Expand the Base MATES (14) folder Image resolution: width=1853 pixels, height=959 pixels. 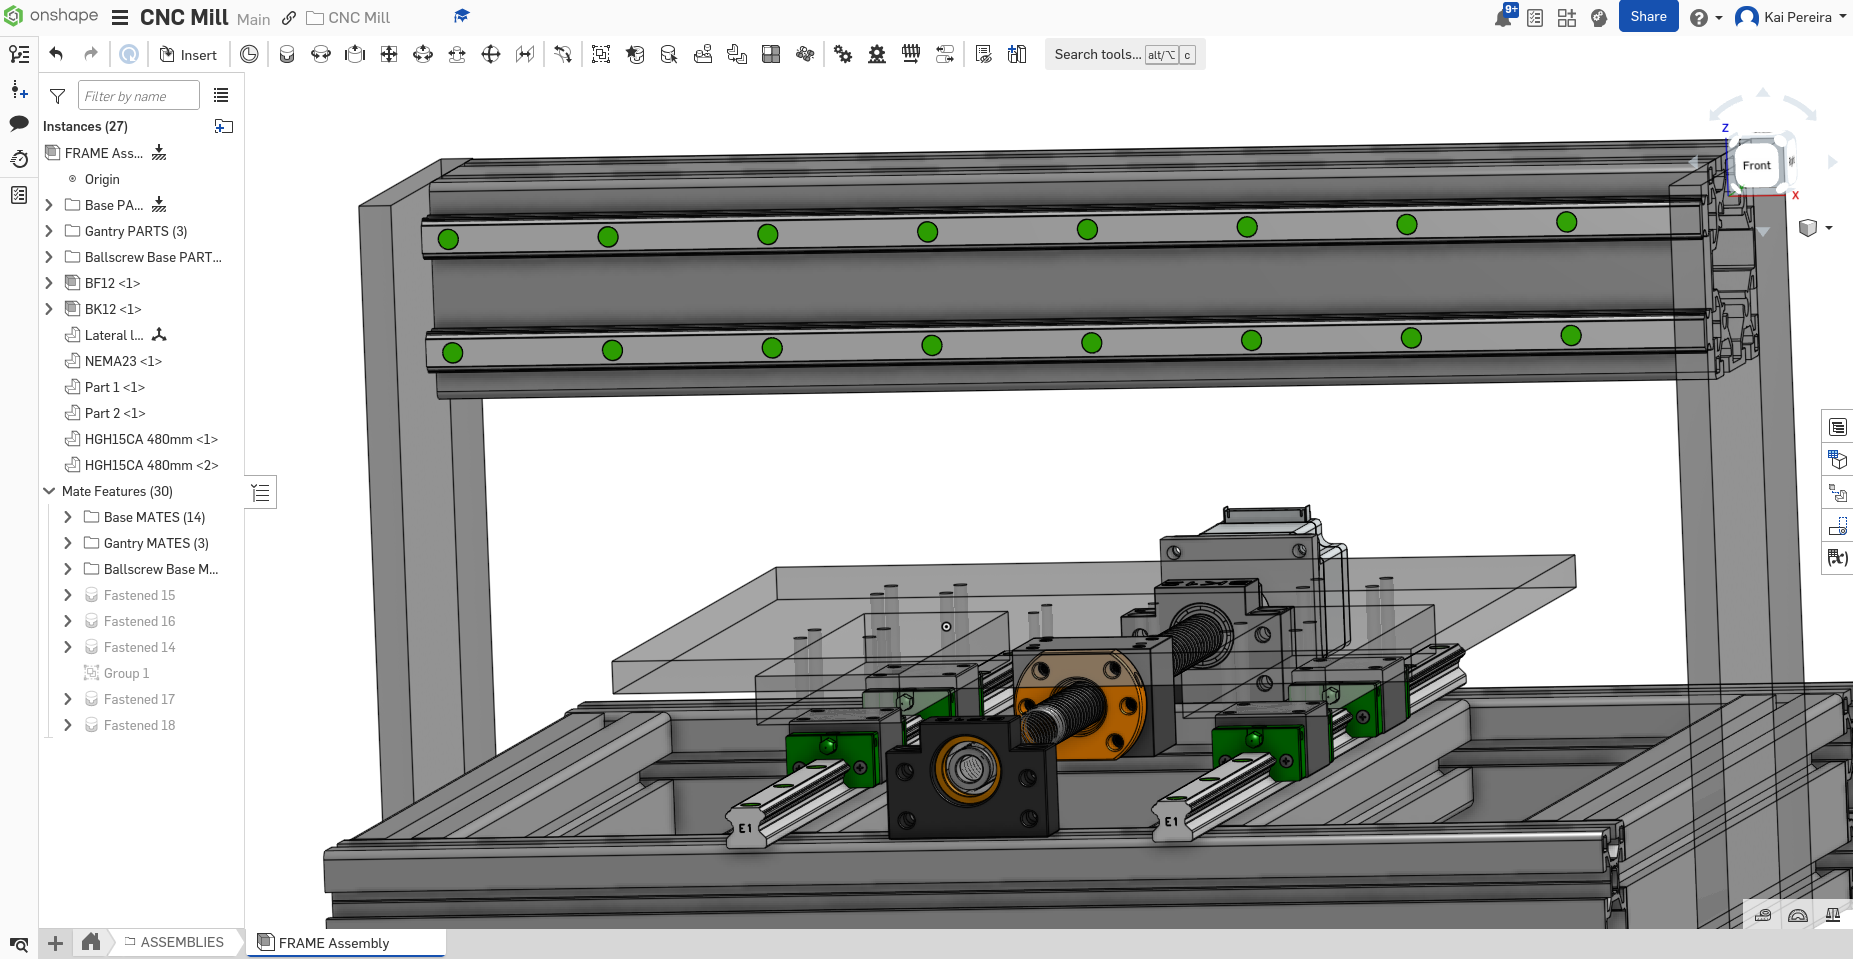pyautogui.click(x=68, y=517)
